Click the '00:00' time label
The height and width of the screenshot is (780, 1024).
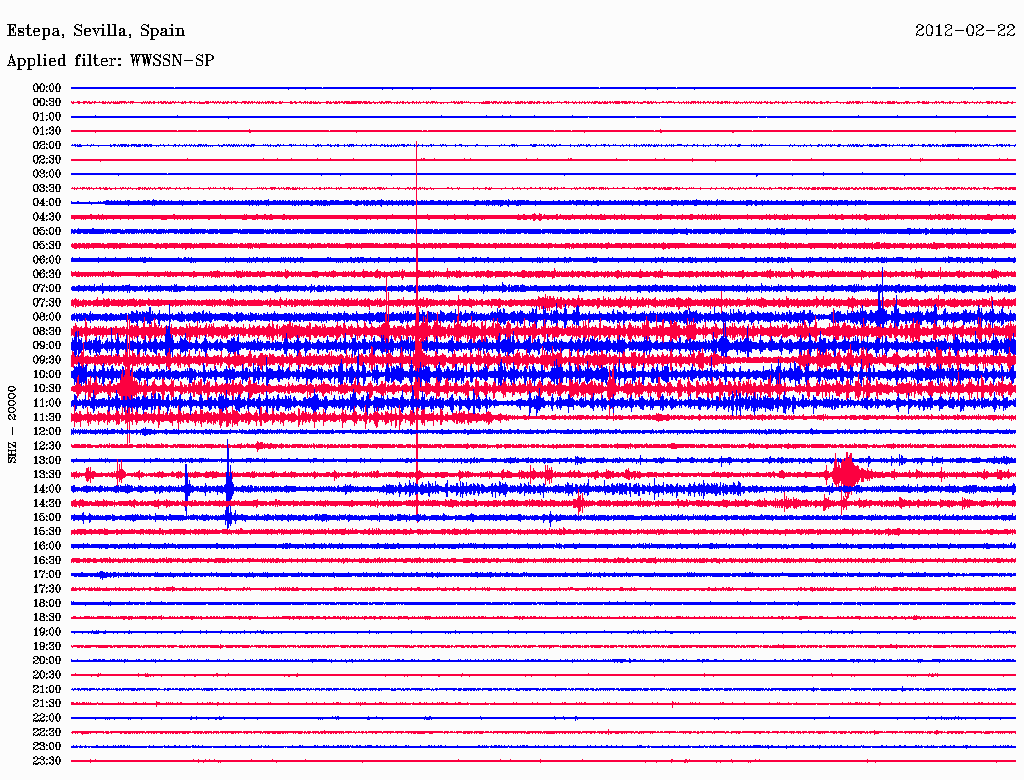46,88
